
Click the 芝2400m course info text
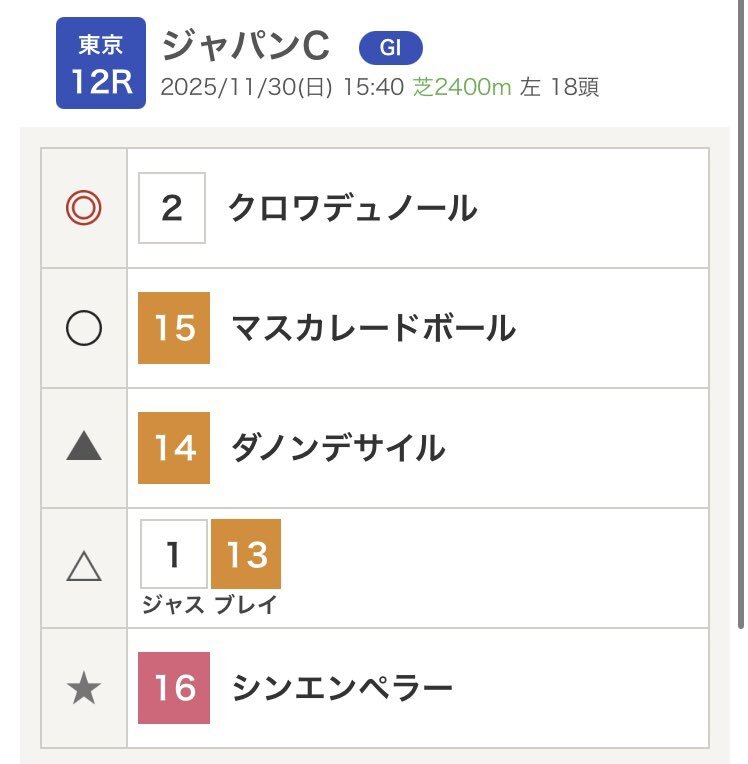click(x=462, y=87)
